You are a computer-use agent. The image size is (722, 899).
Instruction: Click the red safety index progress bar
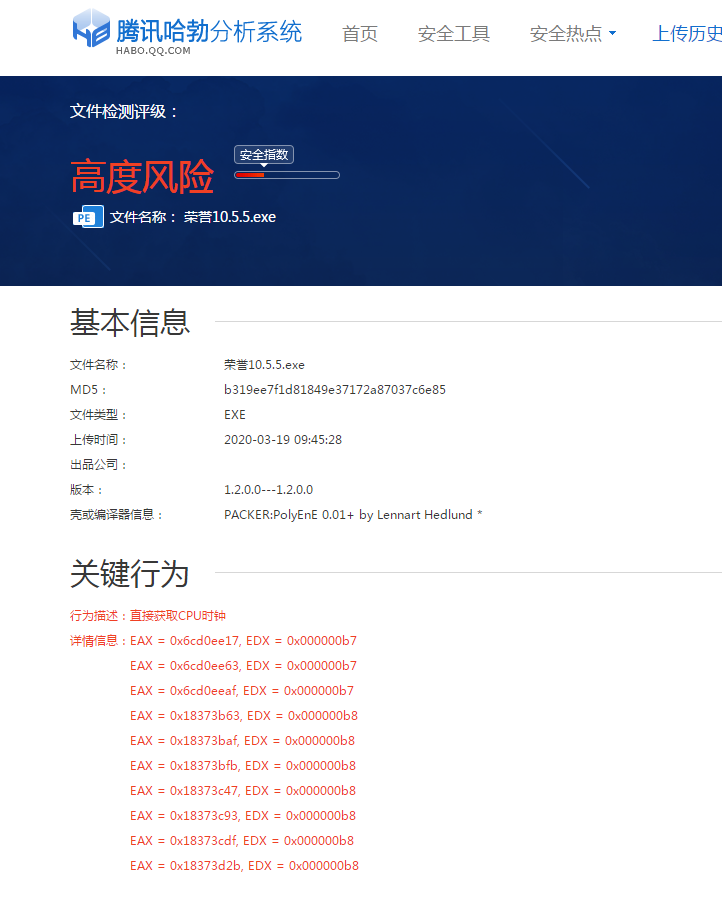[287, 175]
